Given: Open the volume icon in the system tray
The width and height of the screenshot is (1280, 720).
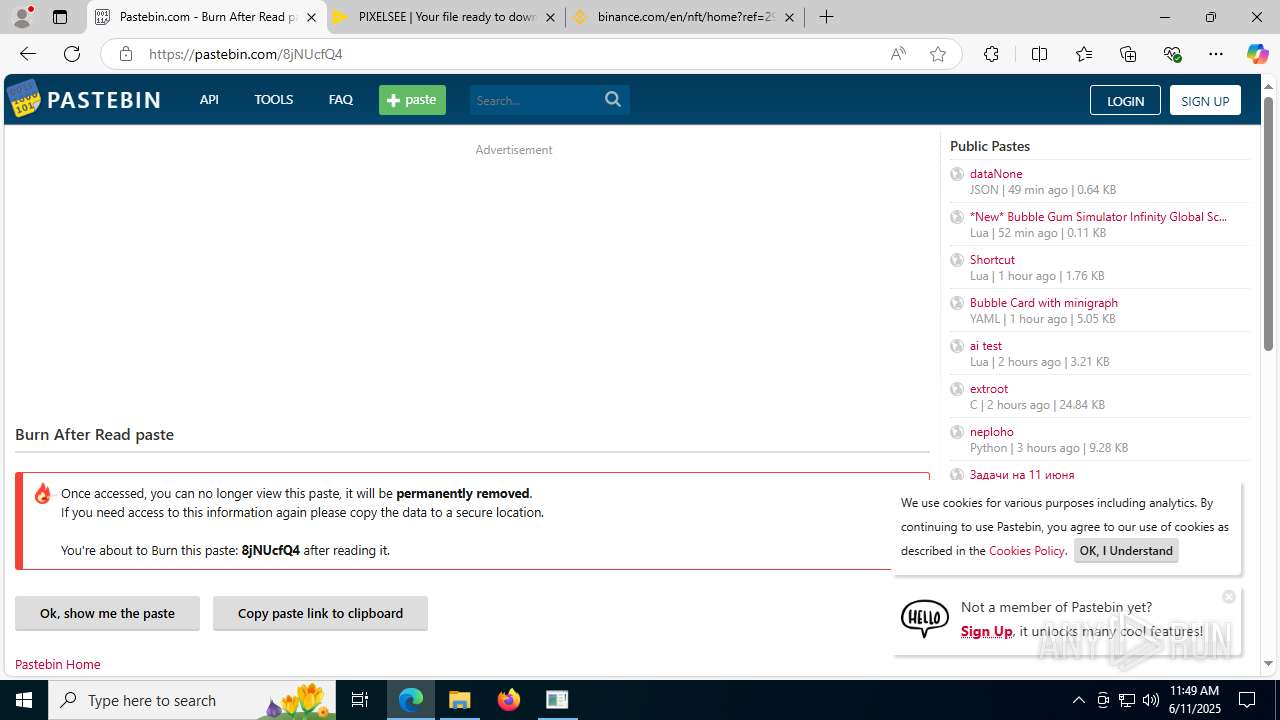Looking at the screenshot, I should point(1151,700).
